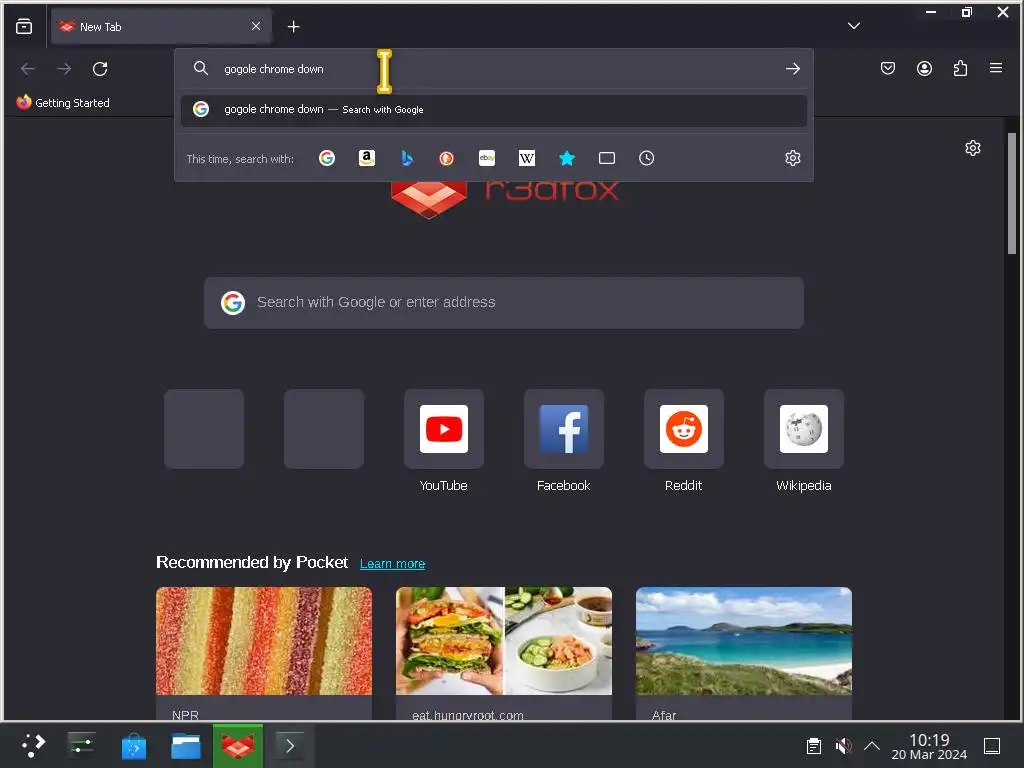
Task: Search in open tabs icon
Action: (607, 158)
